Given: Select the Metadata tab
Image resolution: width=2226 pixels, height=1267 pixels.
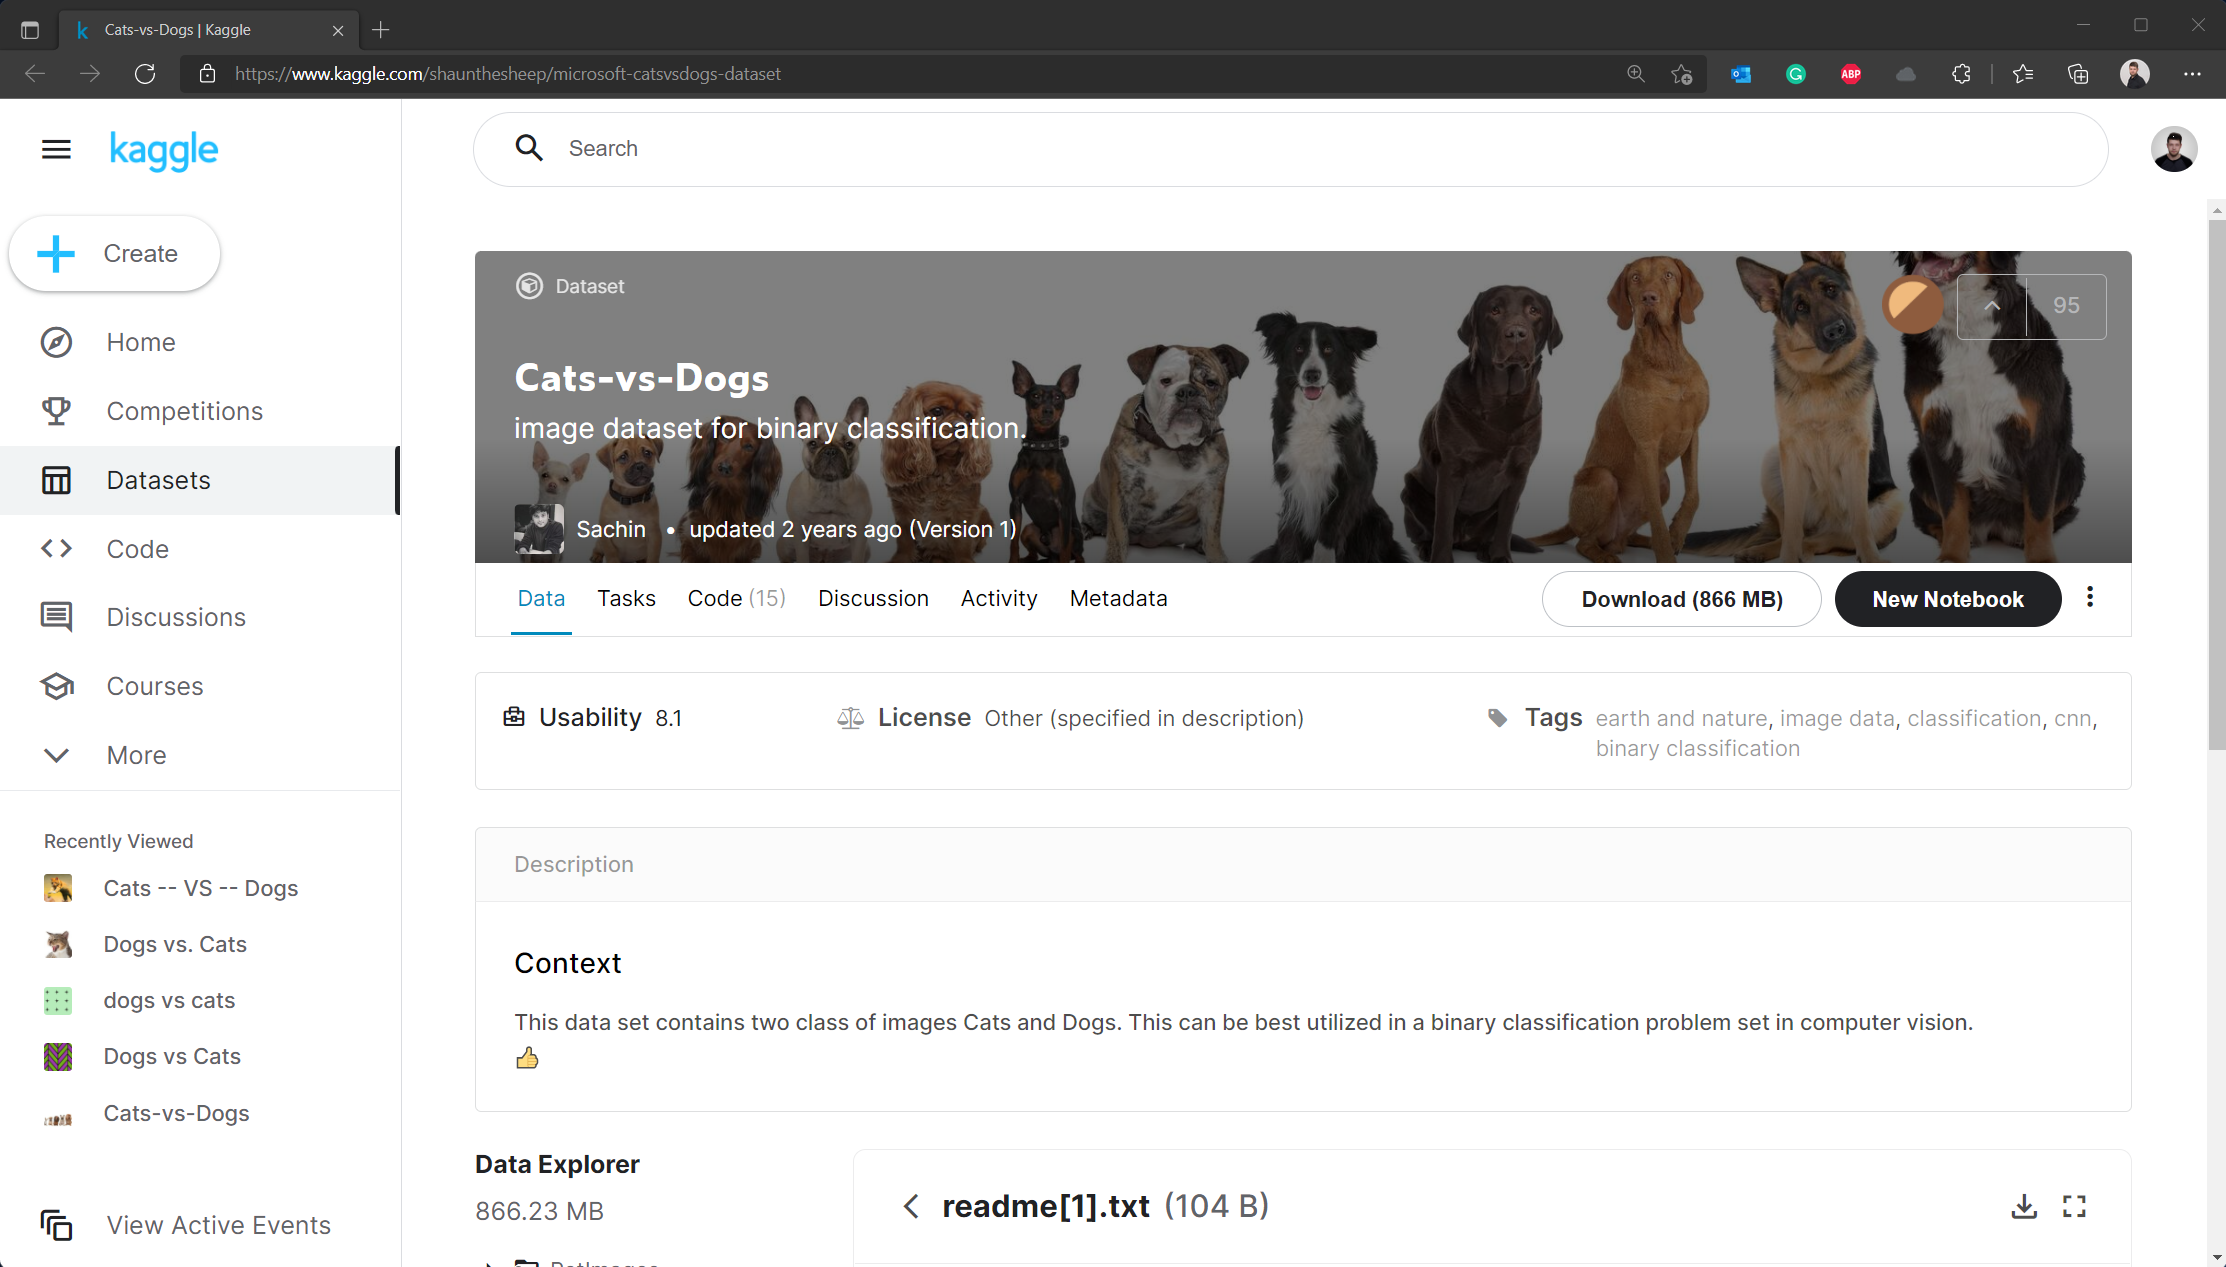Looking at the screenshot, I should [x=1118, y=598].
